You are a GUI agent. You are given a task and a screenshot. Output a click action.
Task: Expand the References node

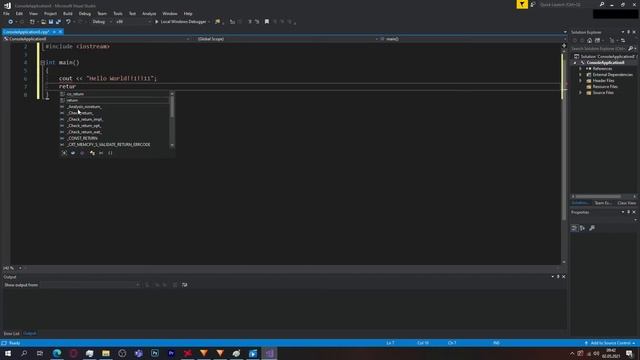pyautogui.click(x=580, y=69)
